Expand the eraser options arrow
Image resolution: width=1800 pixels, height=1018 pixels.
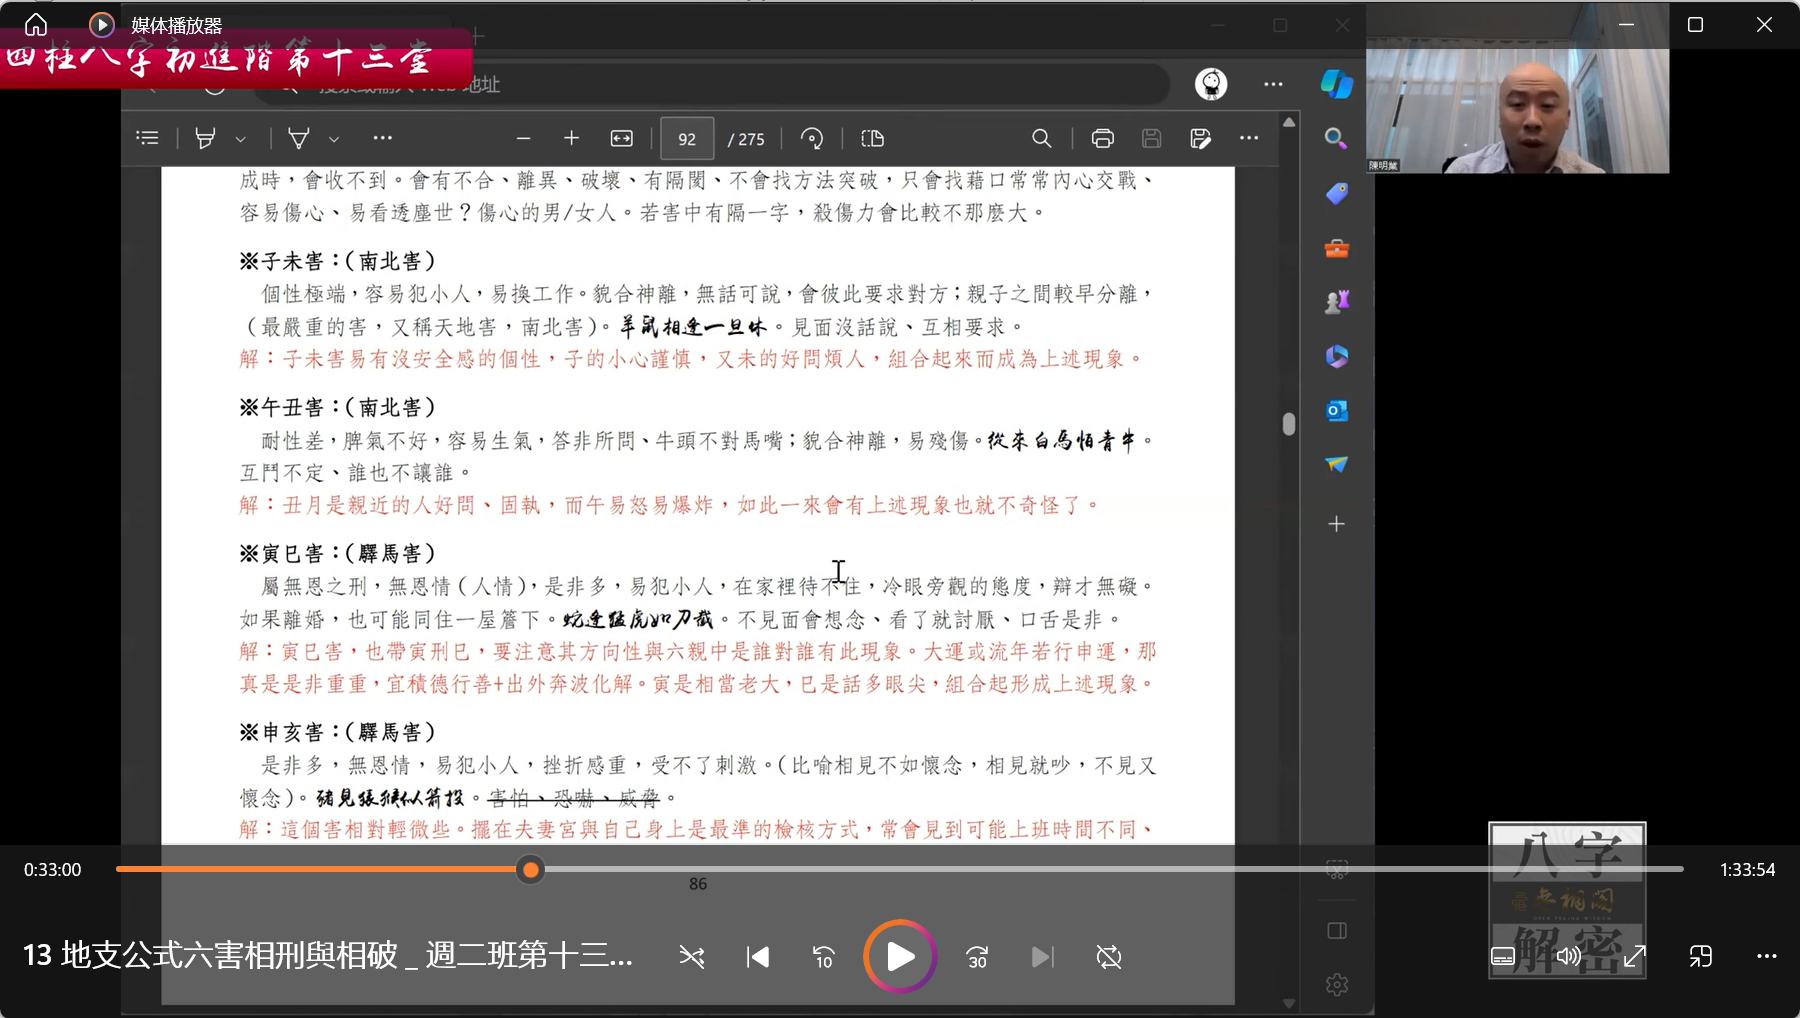tap(334, 139)
